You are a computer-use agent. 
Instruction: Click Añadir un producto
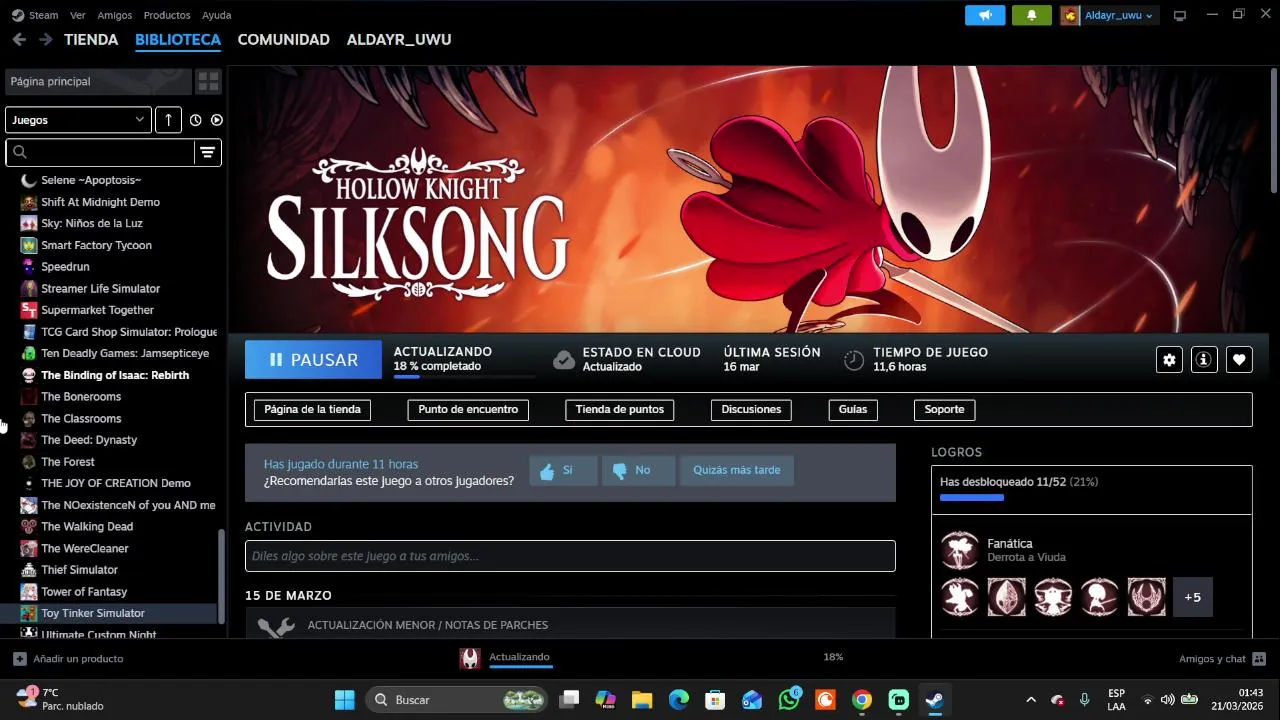click(x=68, y=658)
